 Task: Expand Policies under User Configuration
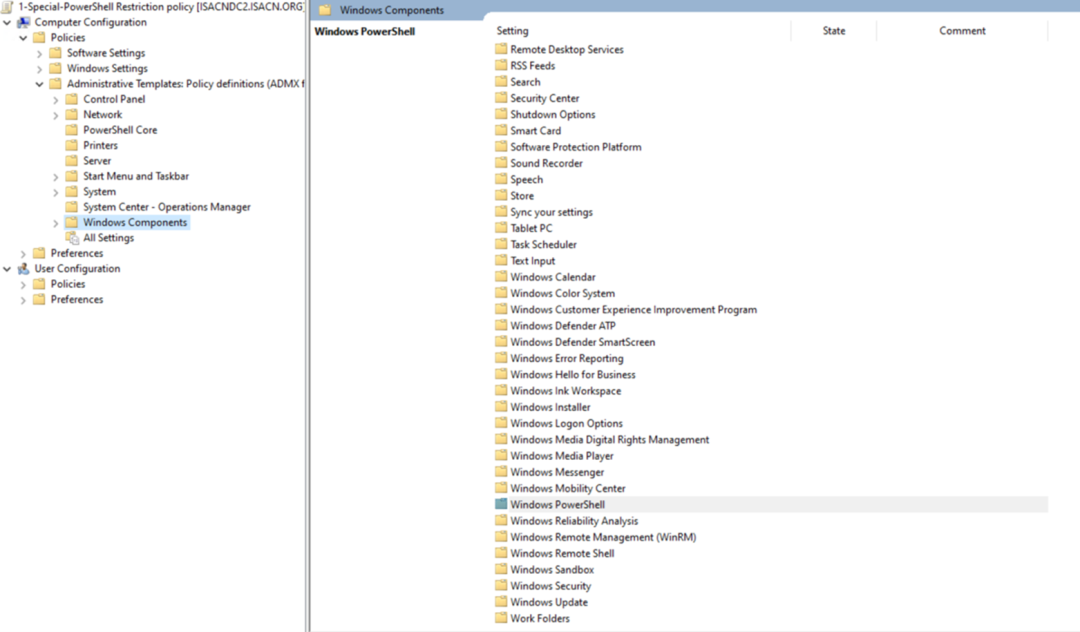[23, 284]
